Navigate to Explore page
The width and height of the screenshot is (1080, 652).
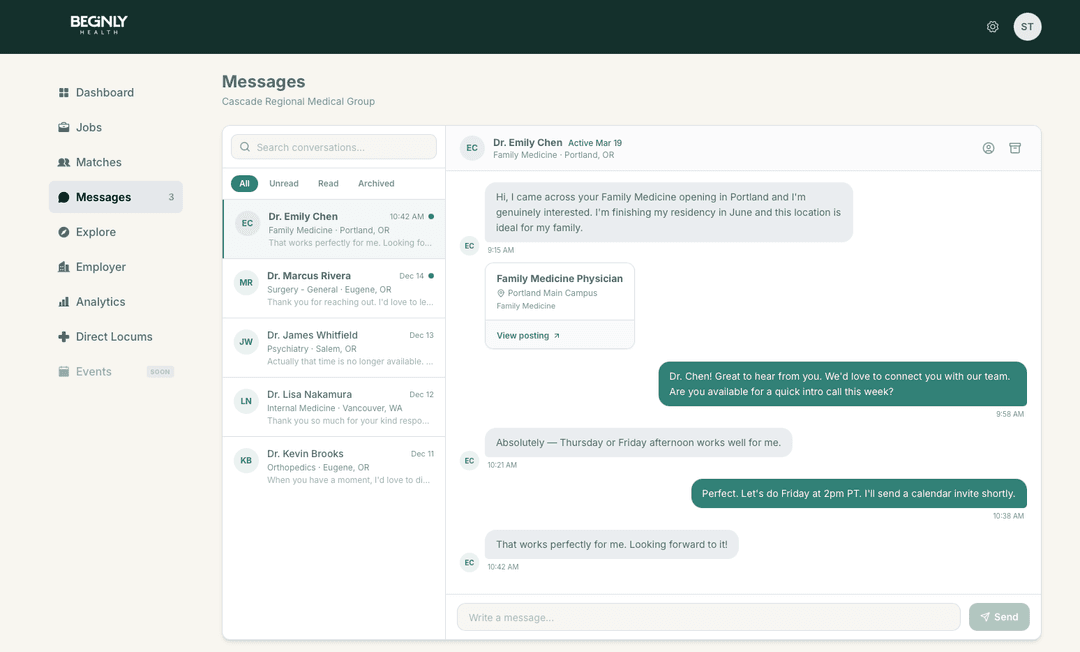[x=95, y=232]
